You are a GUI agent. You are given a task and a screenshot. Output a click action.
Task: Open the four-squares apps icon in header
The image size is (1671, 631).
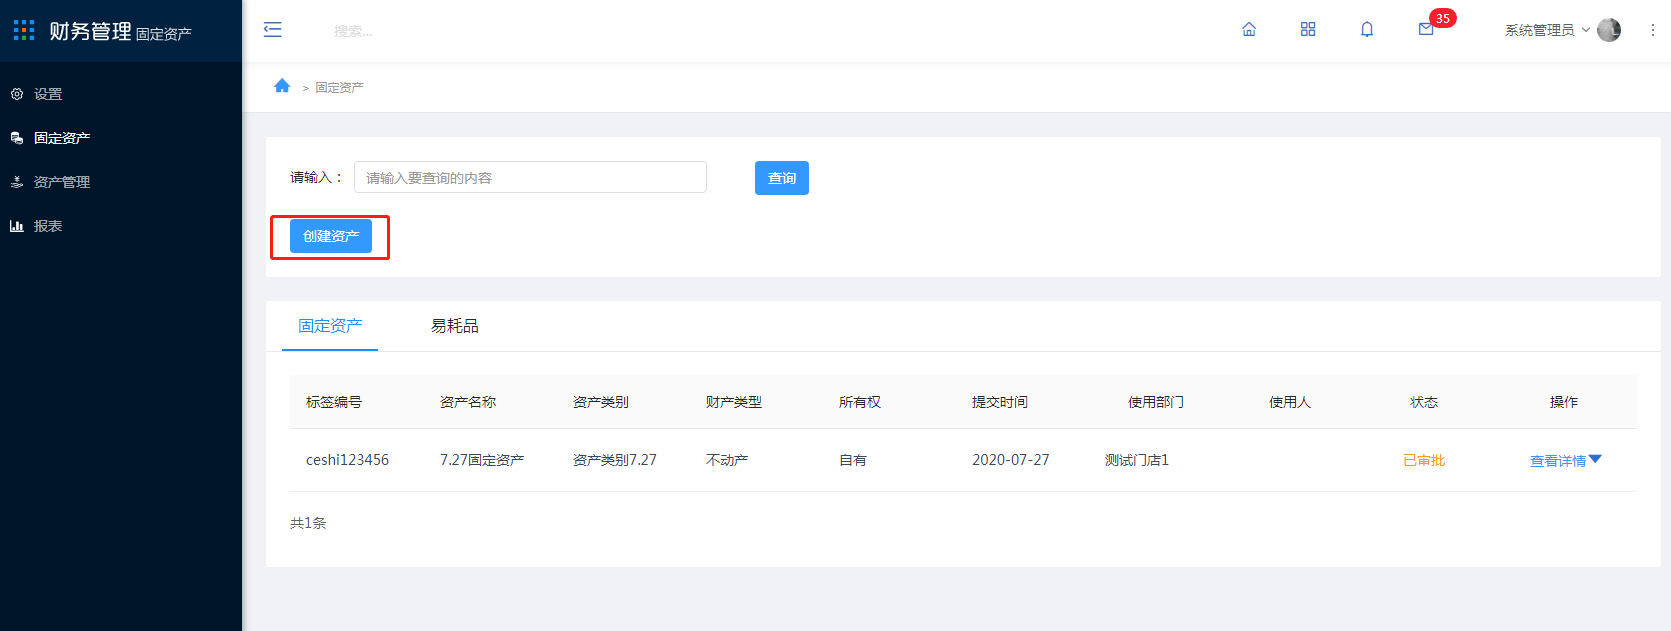1308,30
